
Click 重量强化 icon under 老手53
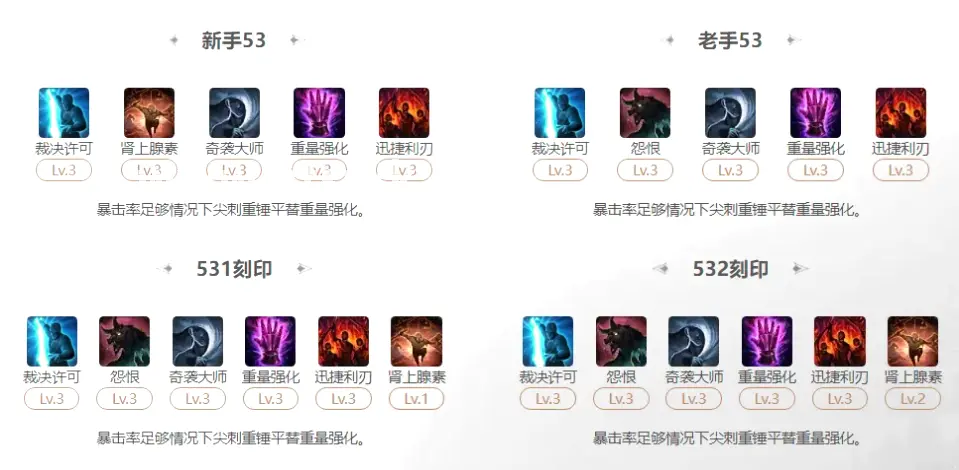[816, 113]
